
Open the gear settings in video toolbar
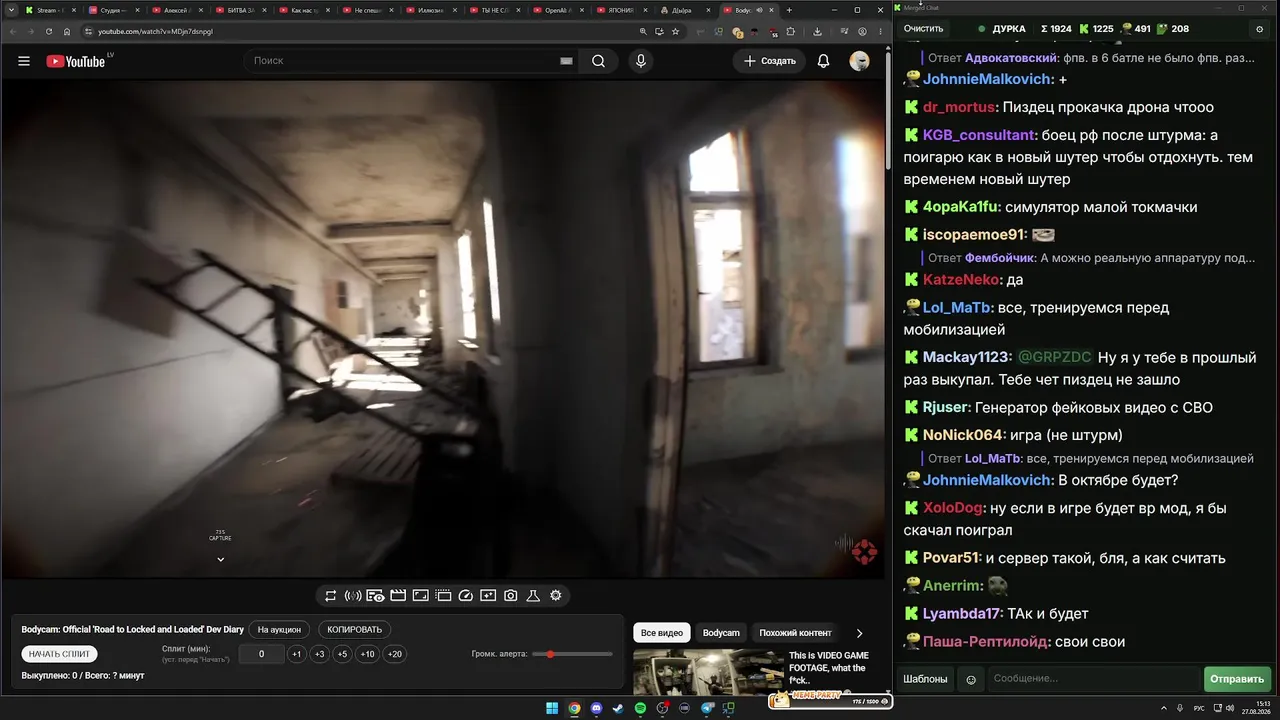[556, 596]
